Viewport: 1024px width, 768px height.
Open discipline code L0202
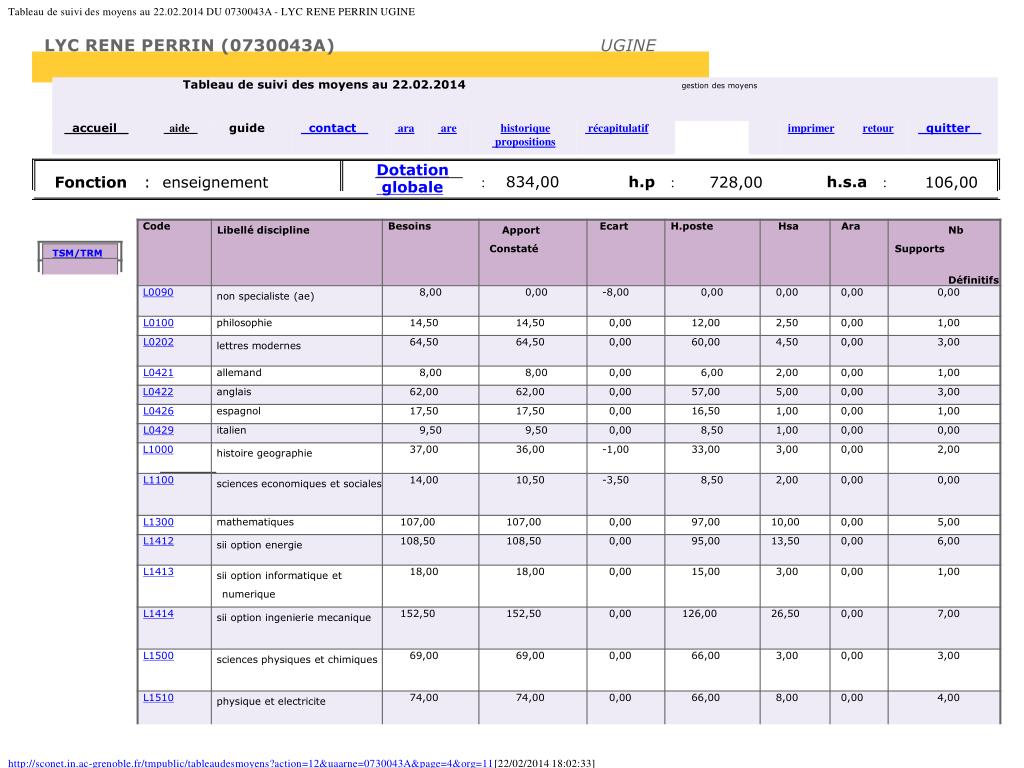[158, 342]
